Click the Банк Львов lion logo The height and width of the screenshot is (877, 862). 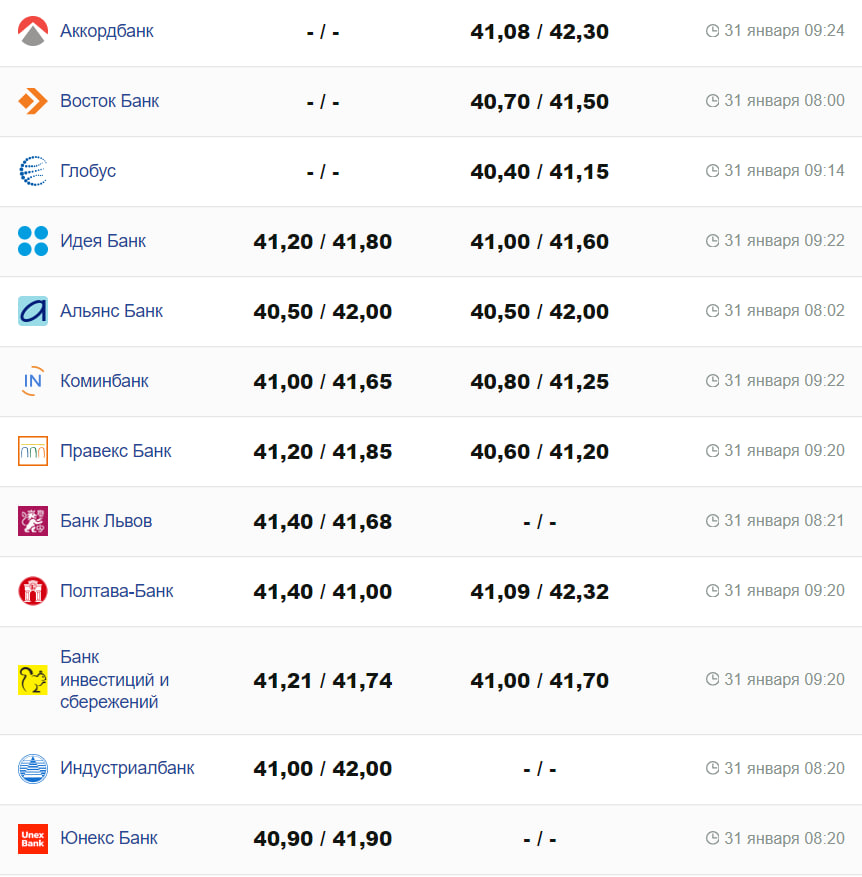click(x=33, y=521)
